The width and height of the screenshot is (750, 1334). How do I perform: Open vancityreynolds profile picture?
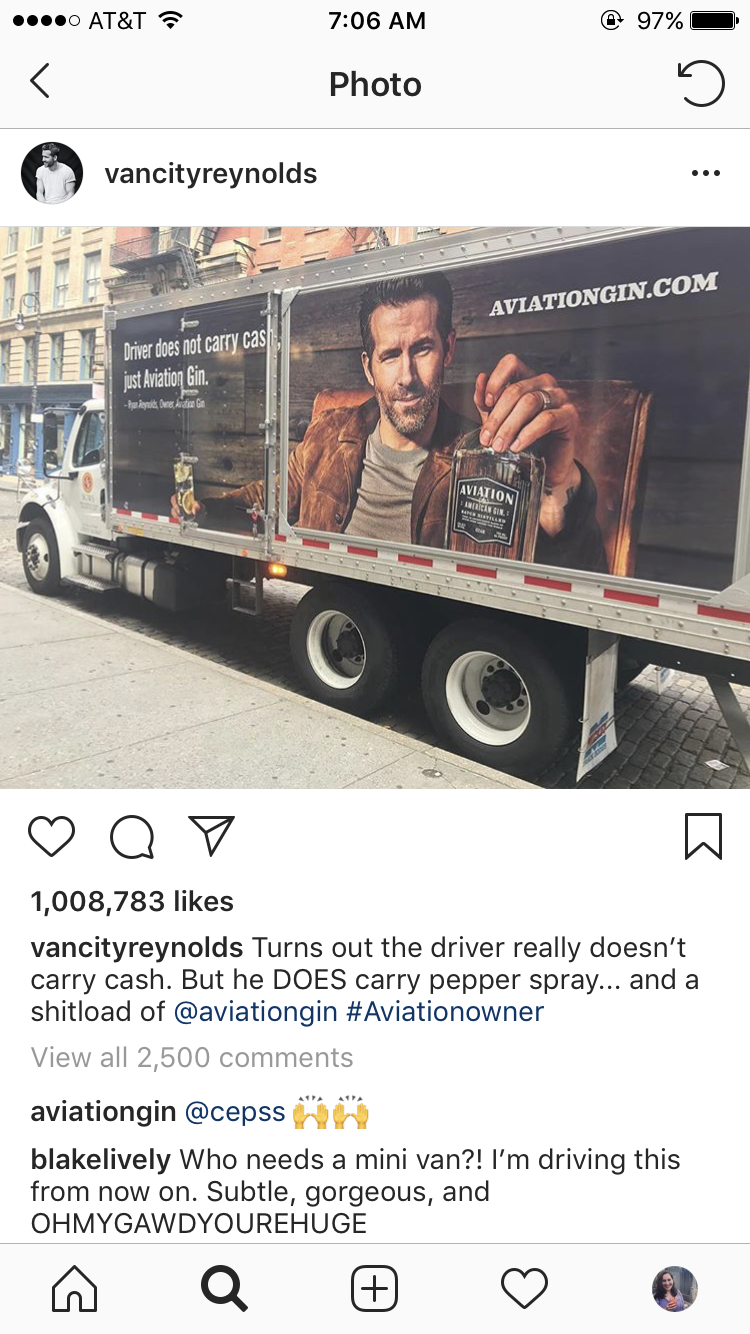click(51, 173)
